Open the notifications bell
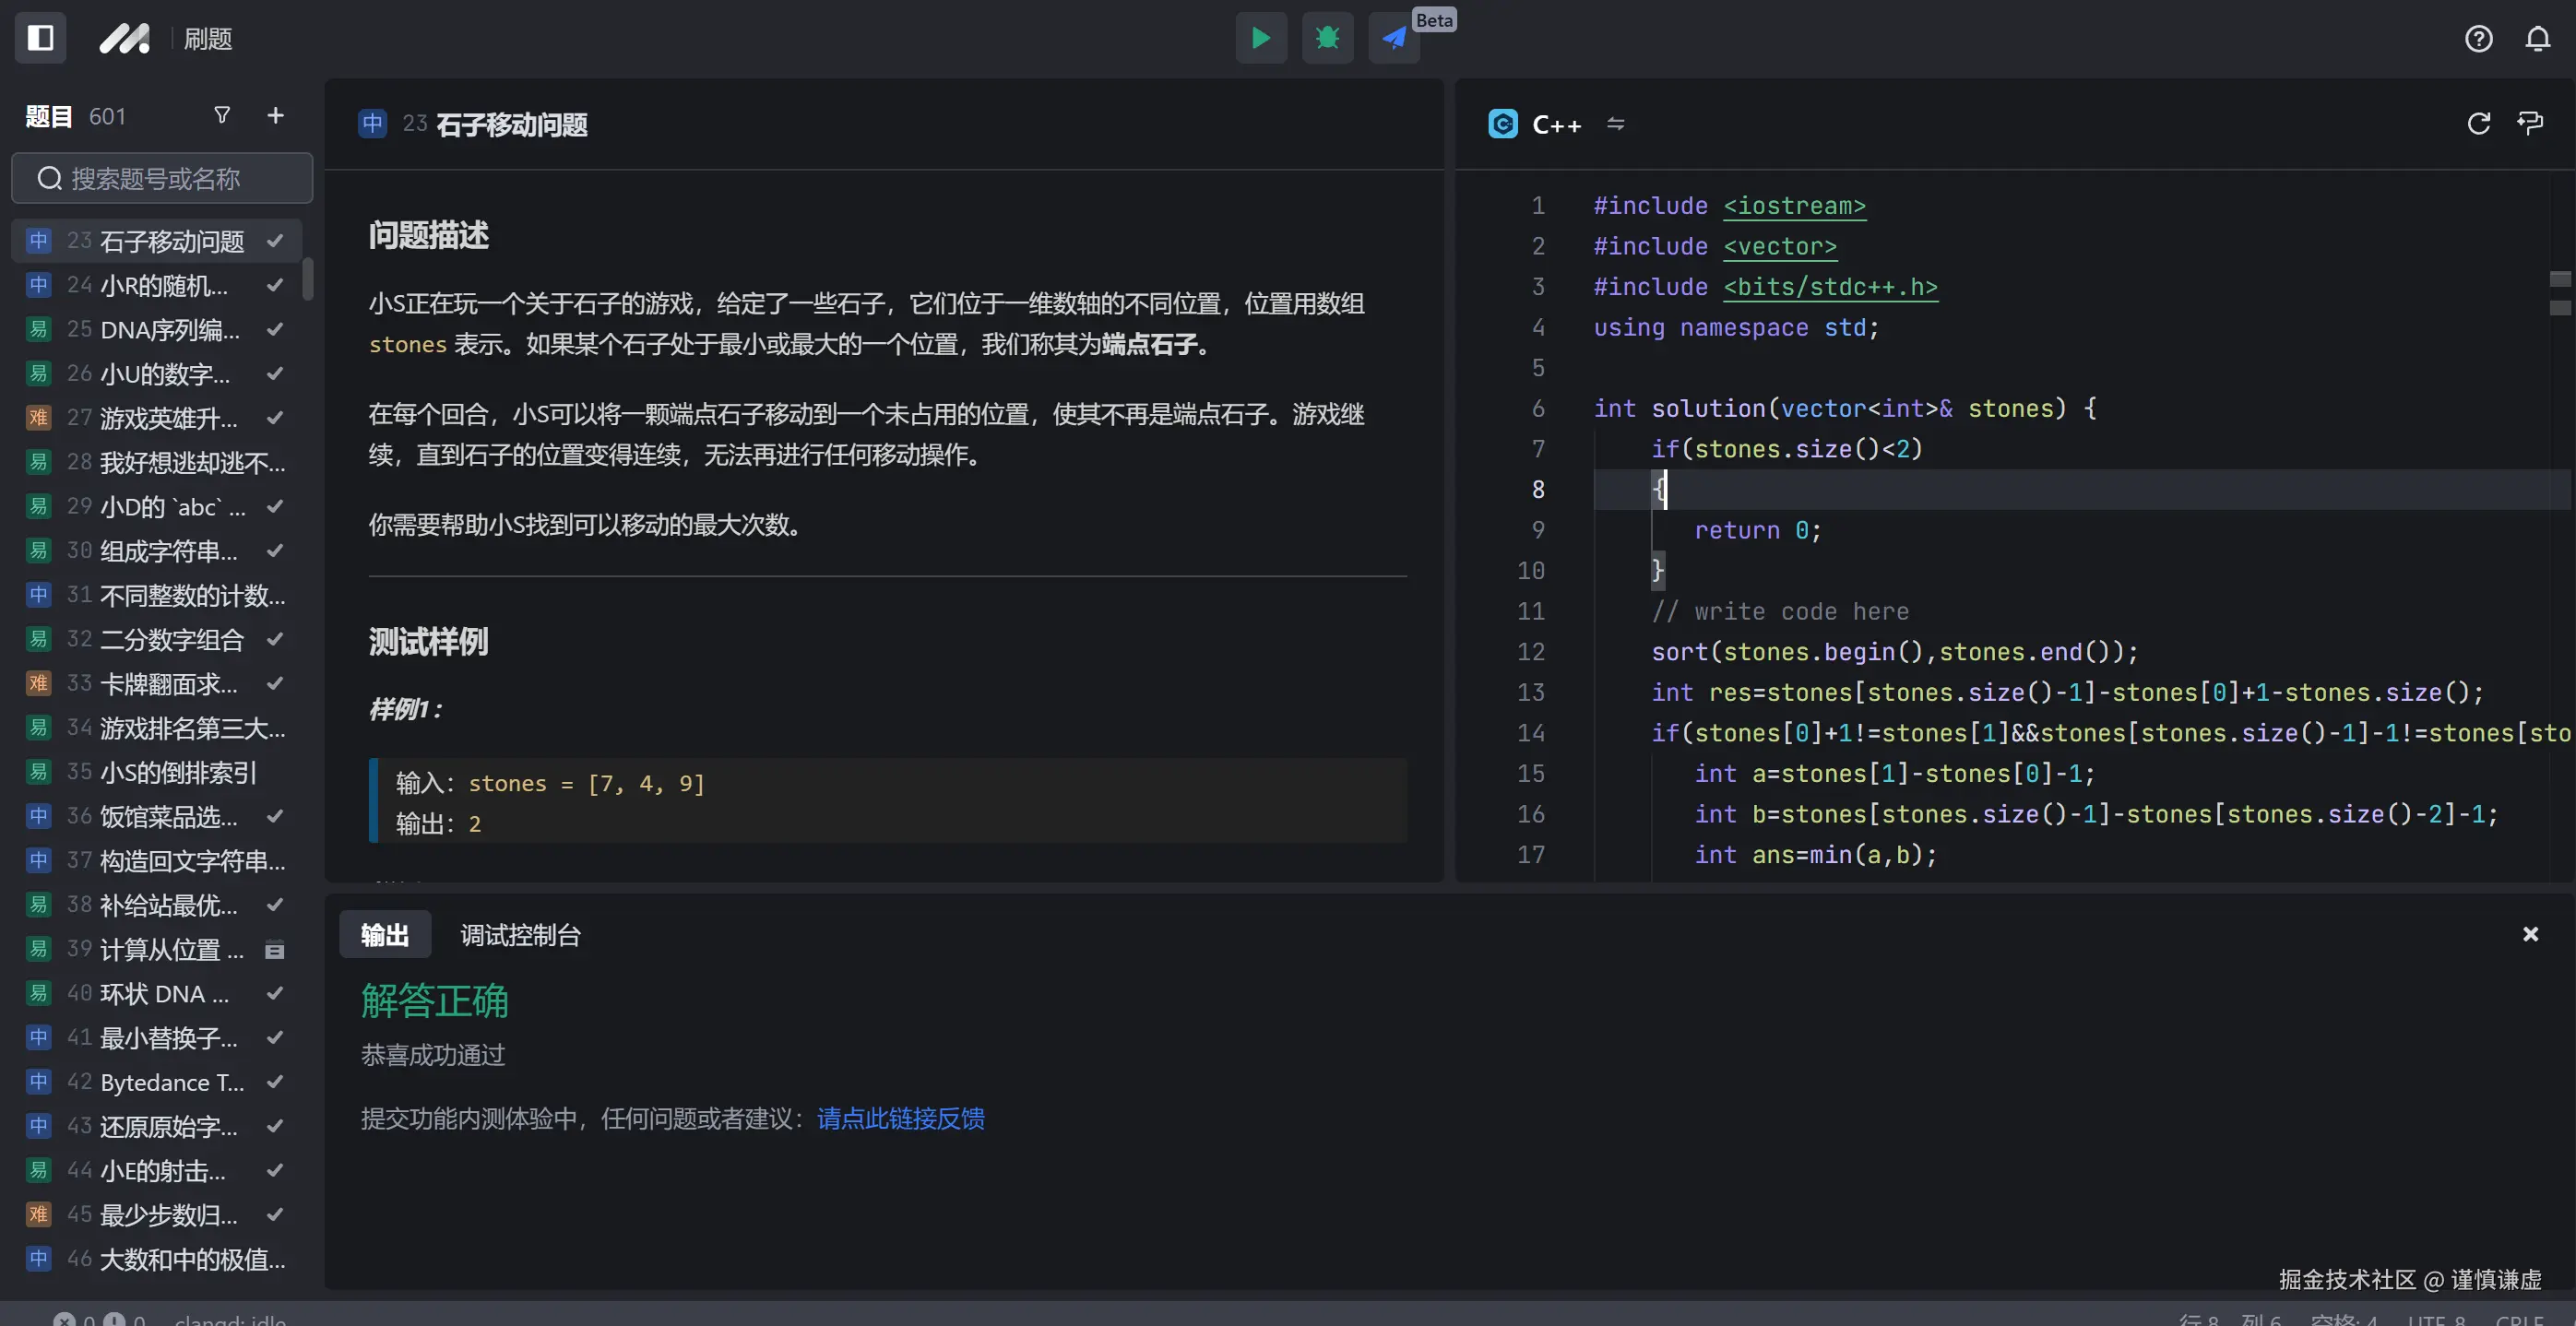 click(2538, 38)
